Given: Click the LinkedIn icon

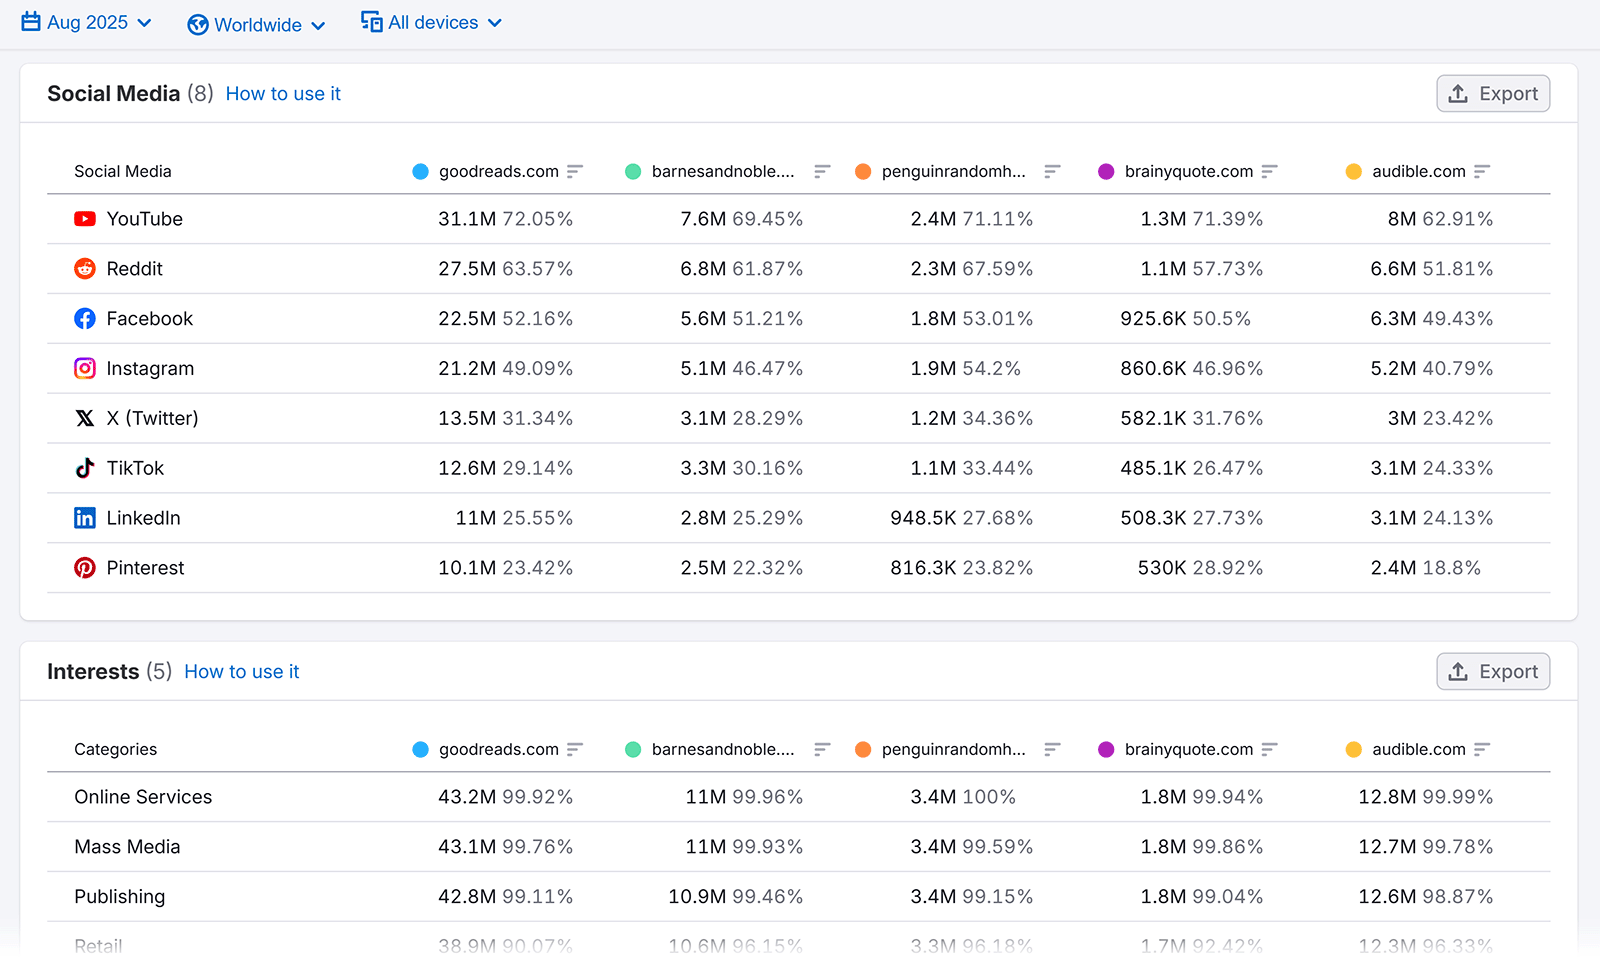Looking at the screenshot, I should tap(85, 517).
